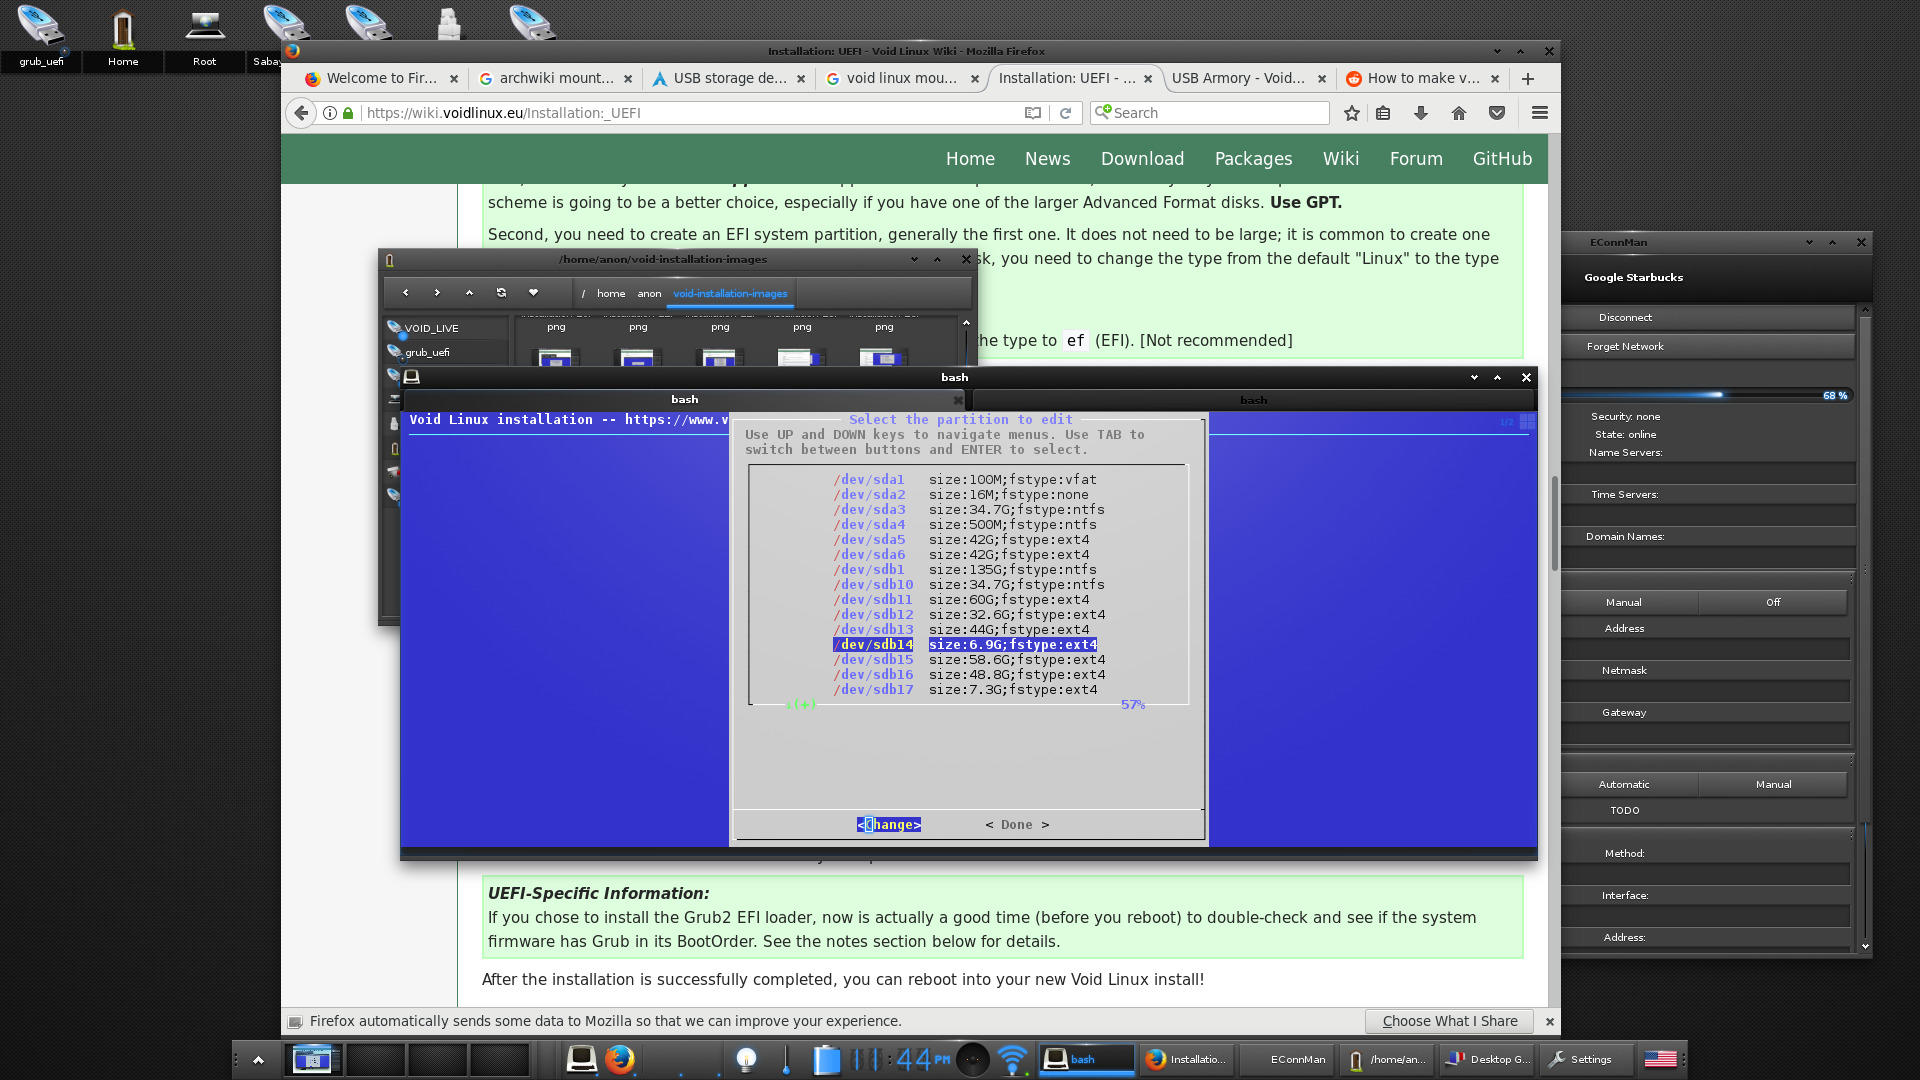This screenshot has height=1080, width=1920.
Task: Click the lightbulb backlight icon in taskbar
Action: tap(746, 1059)
